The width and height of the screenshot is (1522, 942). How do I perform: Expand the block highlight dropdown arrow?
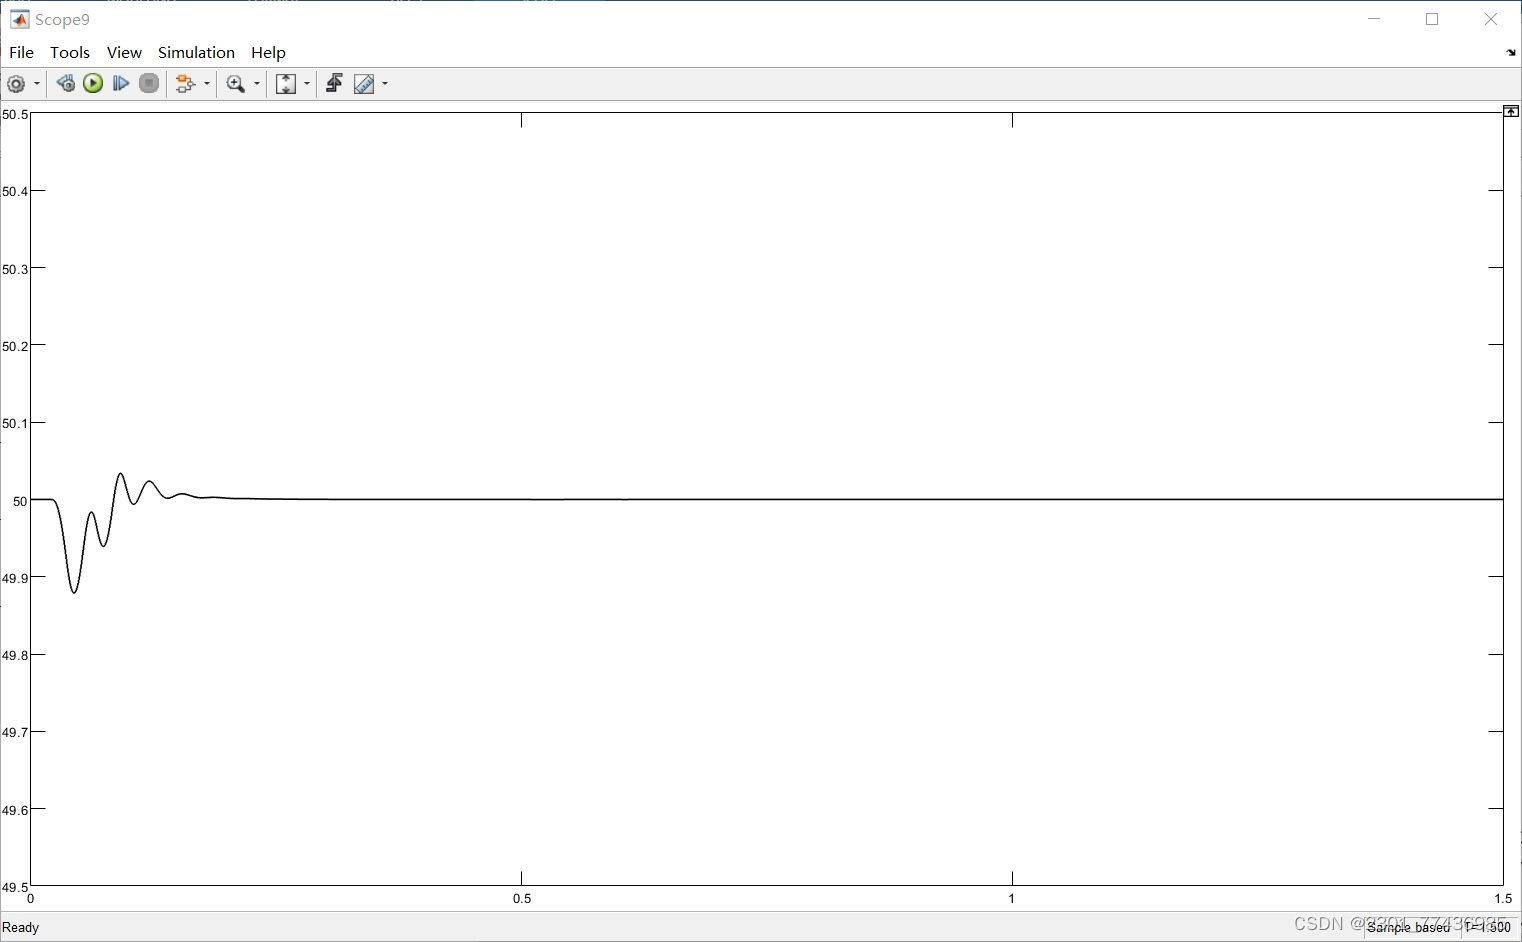[207, 84]
